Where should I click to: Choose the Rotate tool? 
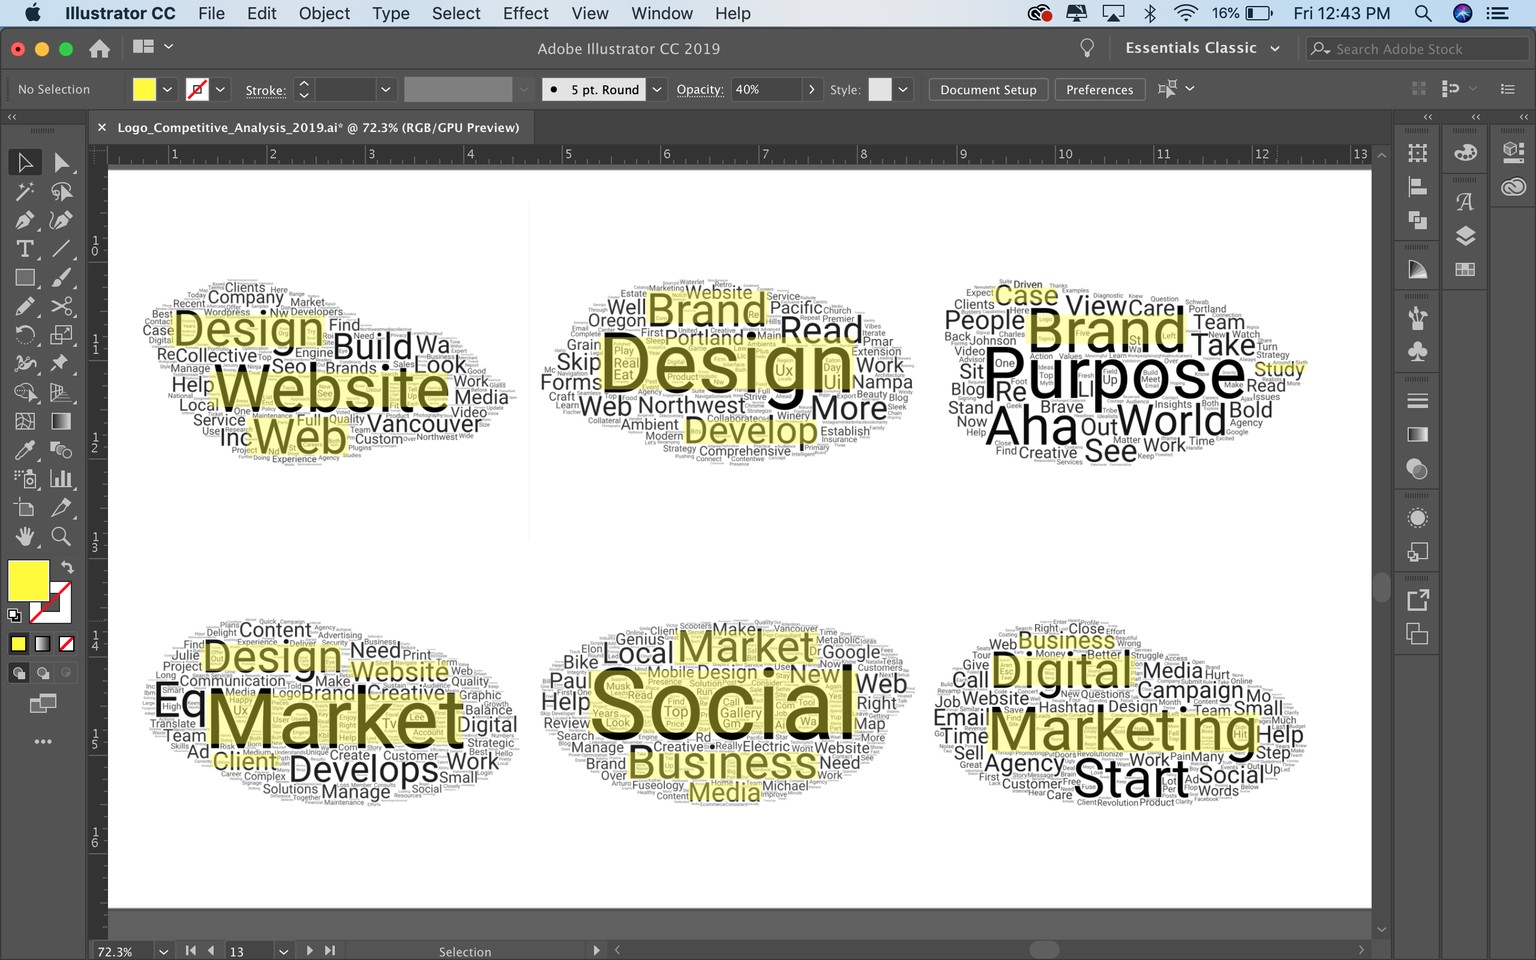click(x=25, y=335)
